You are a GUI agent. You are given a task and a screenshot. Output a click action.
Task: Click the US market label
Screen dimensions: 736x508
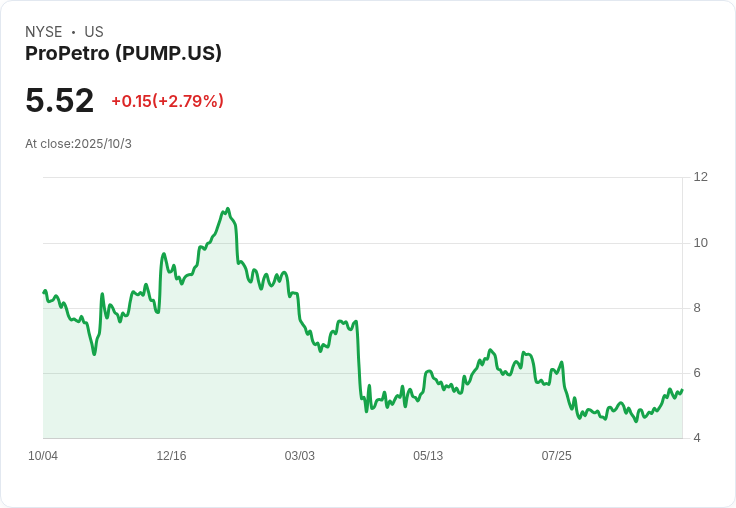(x=94, y=32)
